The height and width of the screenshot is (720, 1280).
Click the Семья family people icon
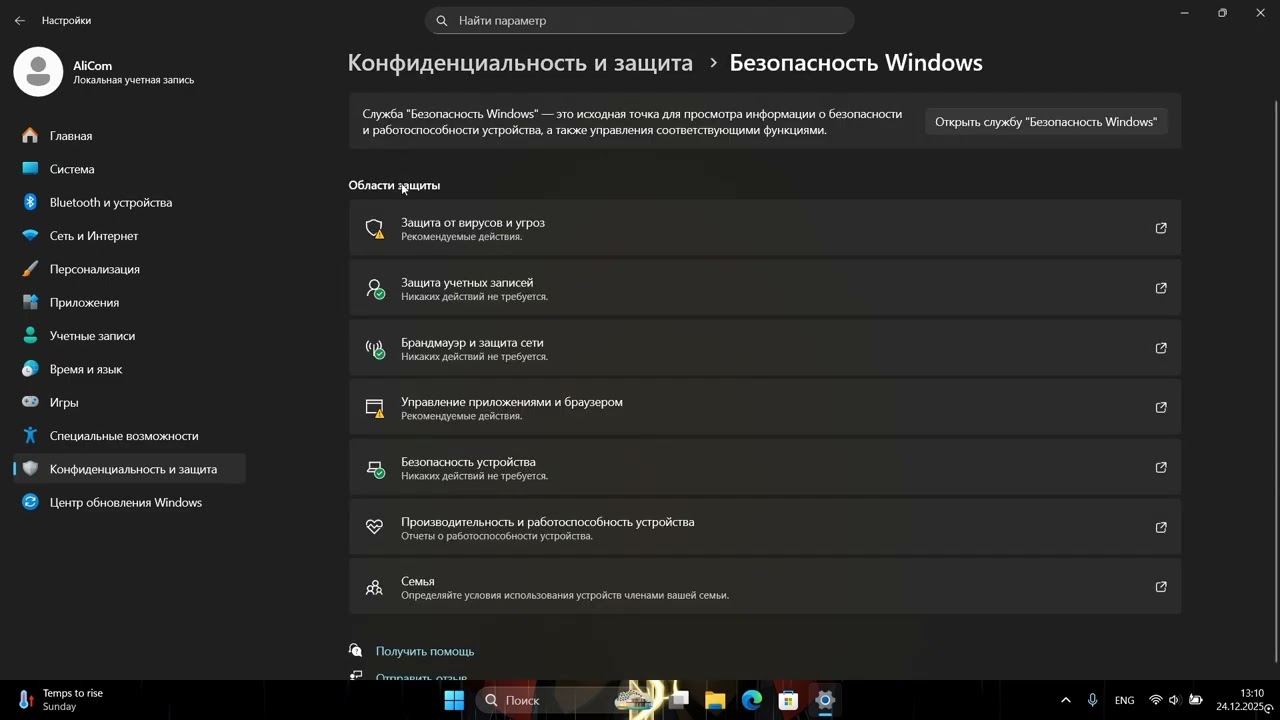point(374,587)
